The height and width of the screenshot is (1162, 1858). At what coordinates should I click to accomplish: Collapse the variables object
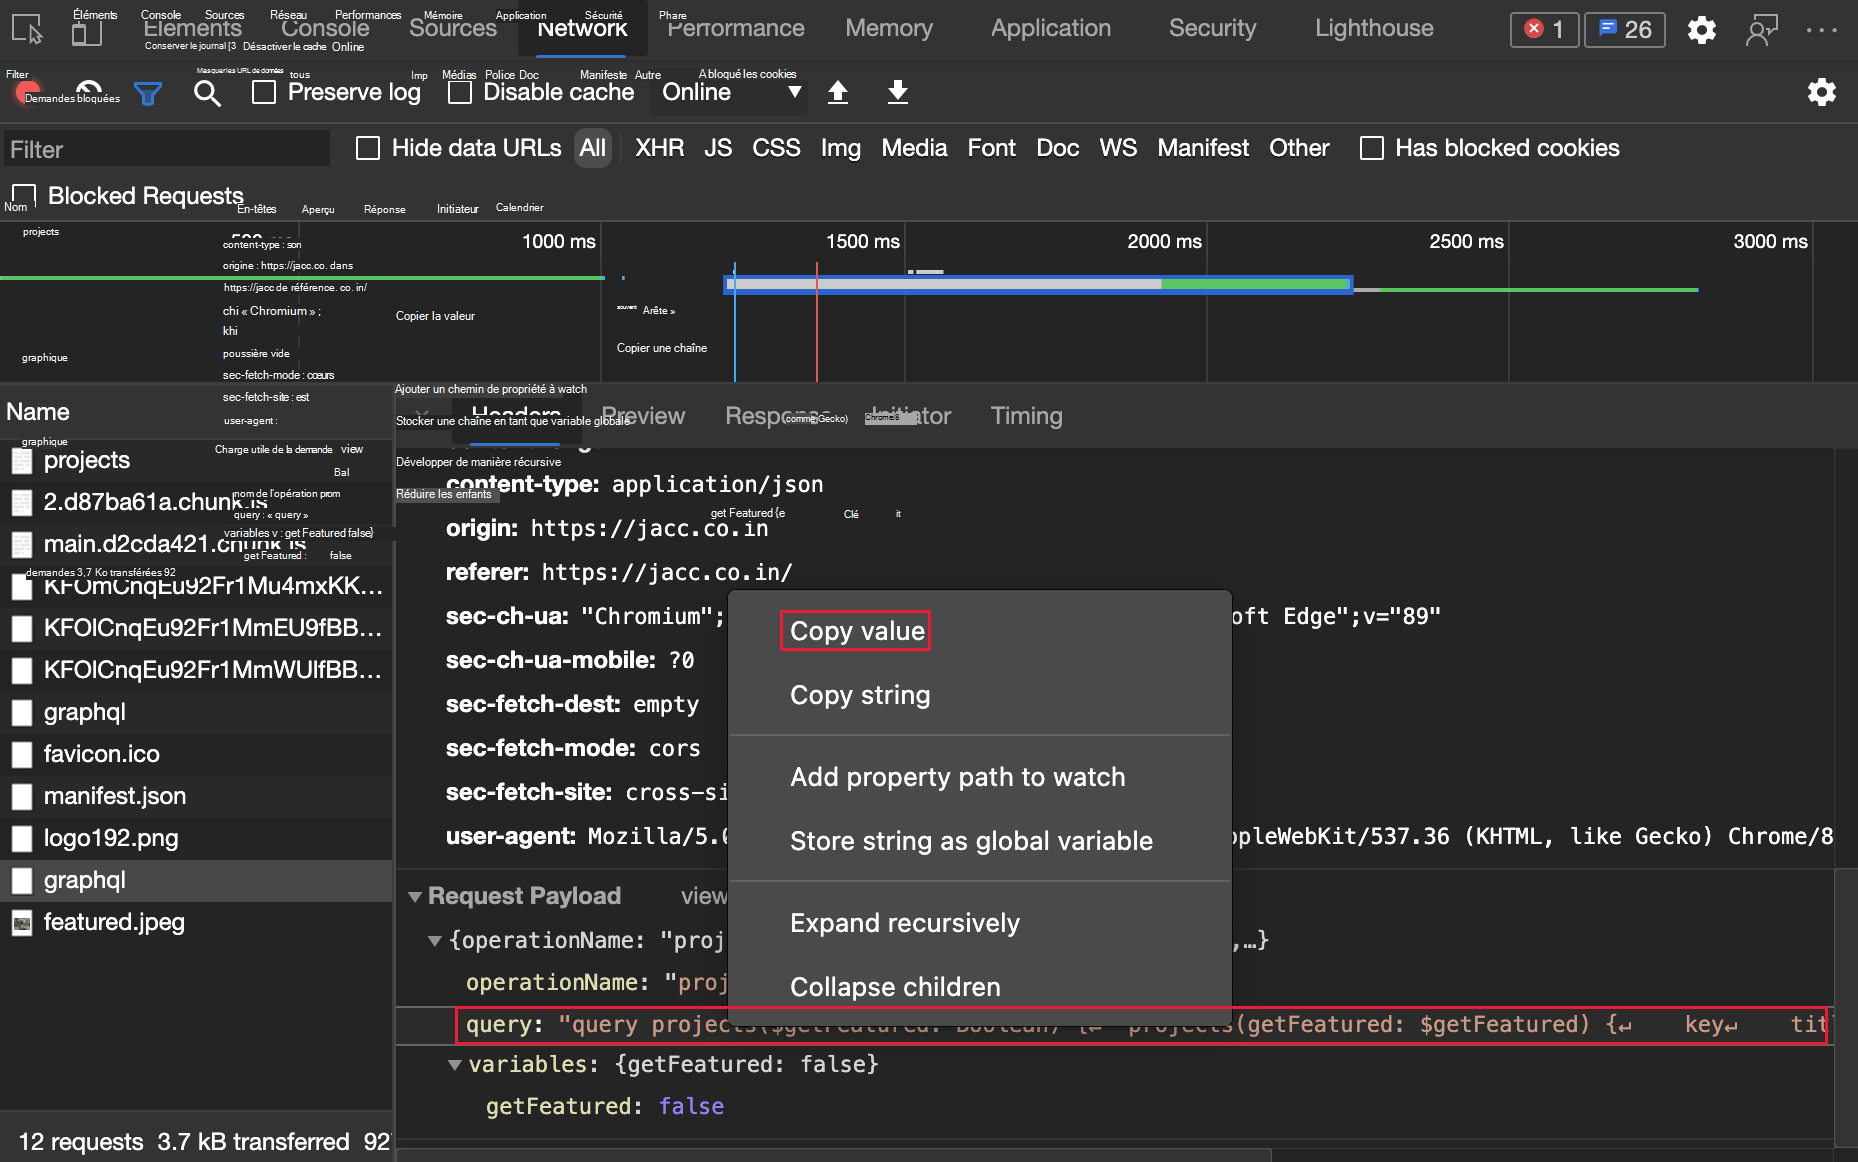pyautogui.click(x=455, y=1065)
